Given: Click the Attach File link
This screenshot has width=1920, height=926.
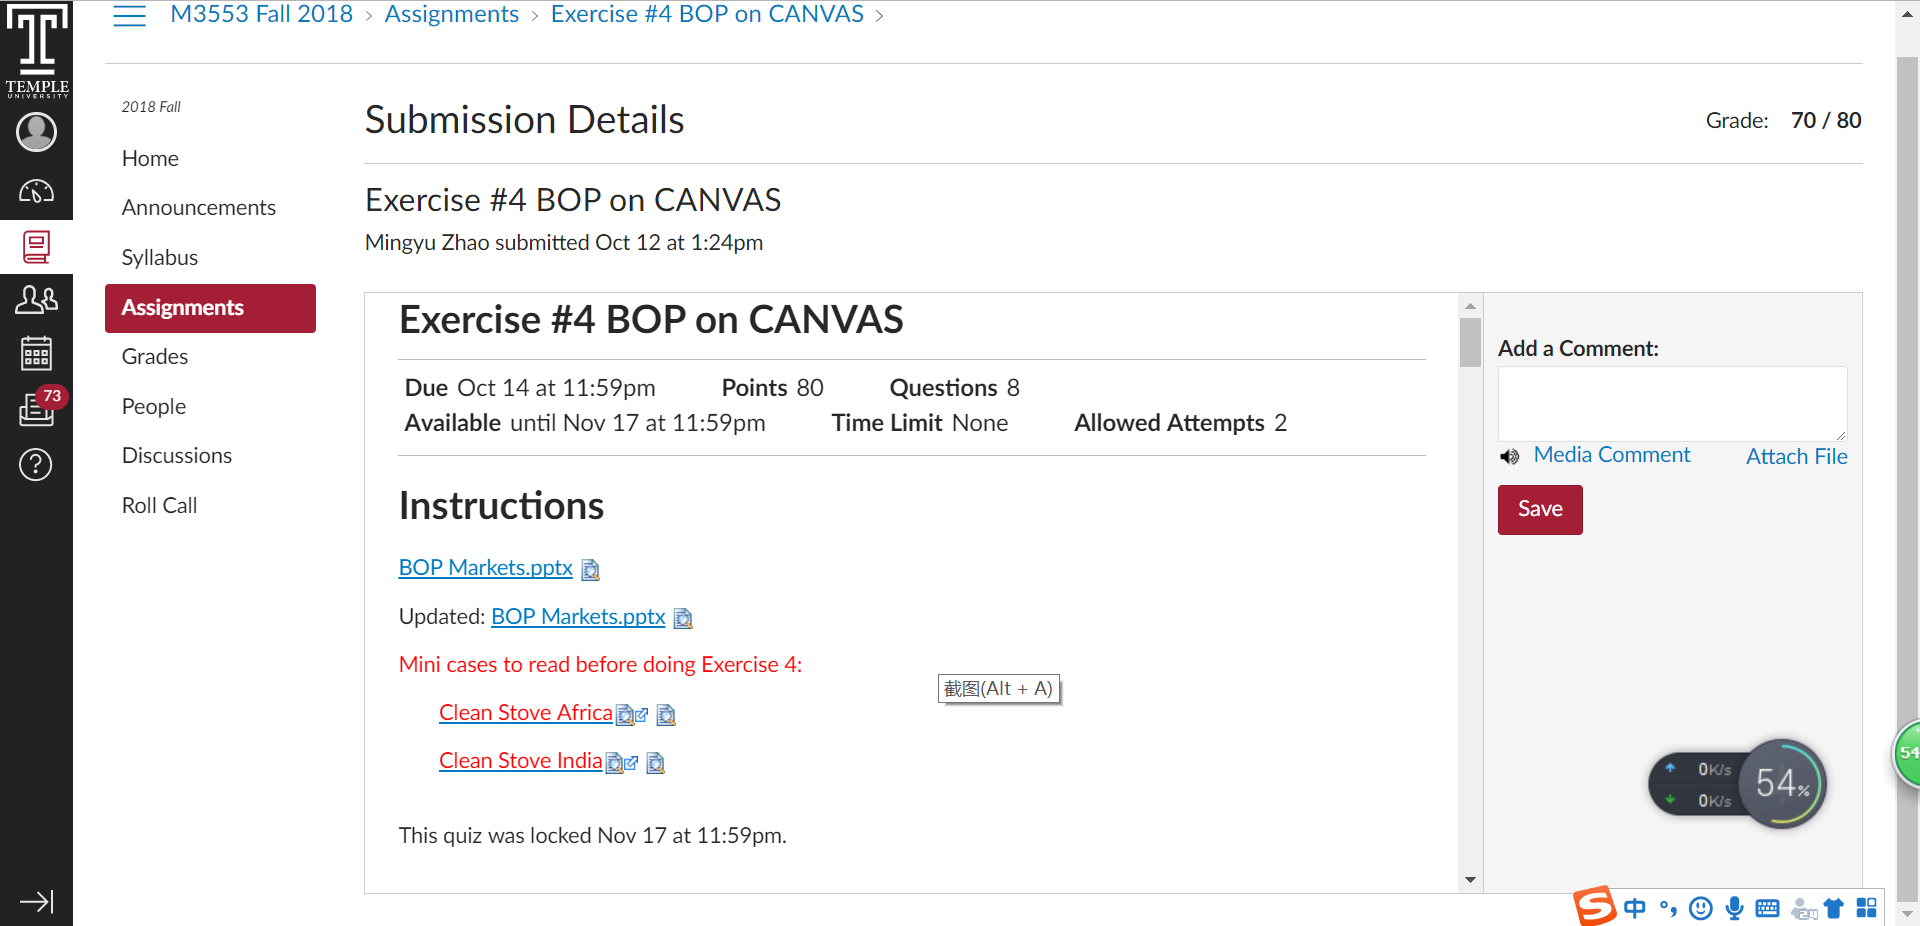Looking at the screenshot, I should [1797, 456].
